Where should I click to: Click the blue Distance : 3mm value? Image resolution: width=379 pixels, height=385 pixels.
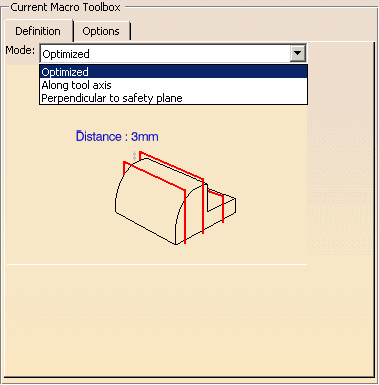[x=117, y=136]
